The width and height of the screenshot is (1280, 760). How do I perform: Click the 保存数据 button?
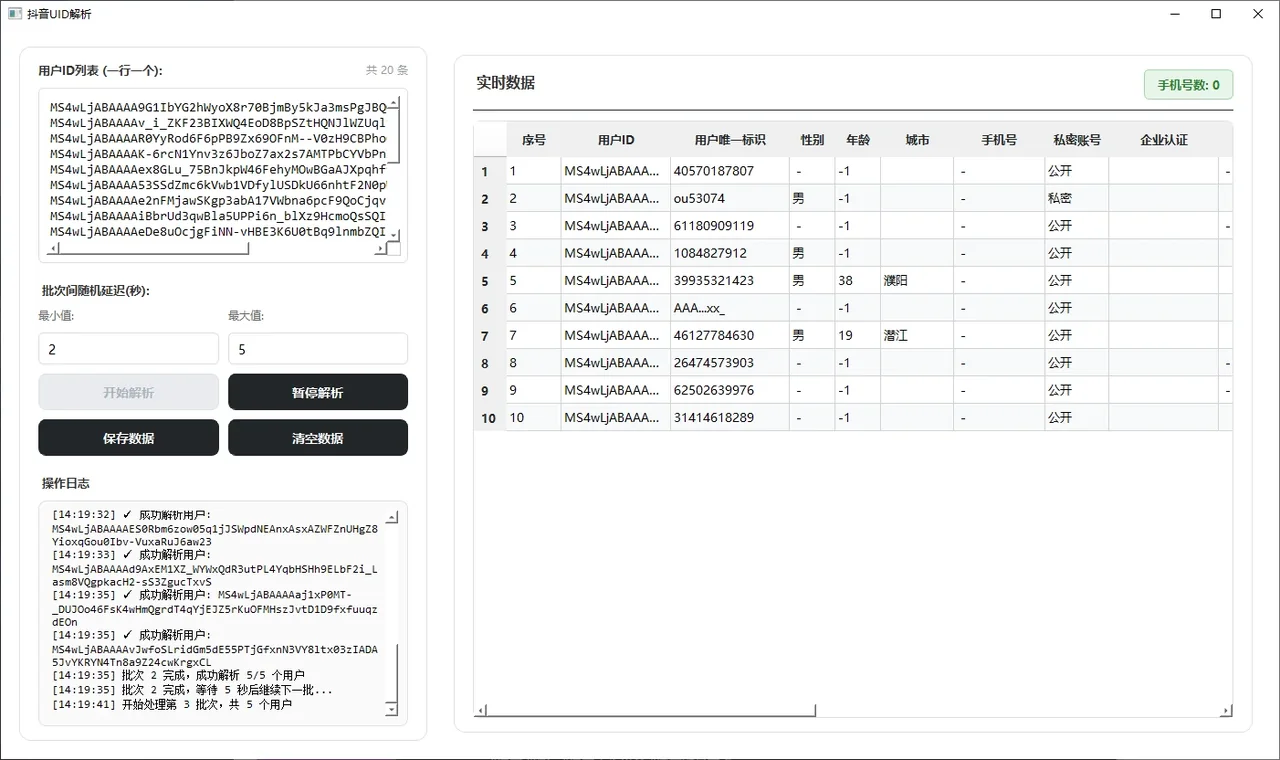click(128, 437)
